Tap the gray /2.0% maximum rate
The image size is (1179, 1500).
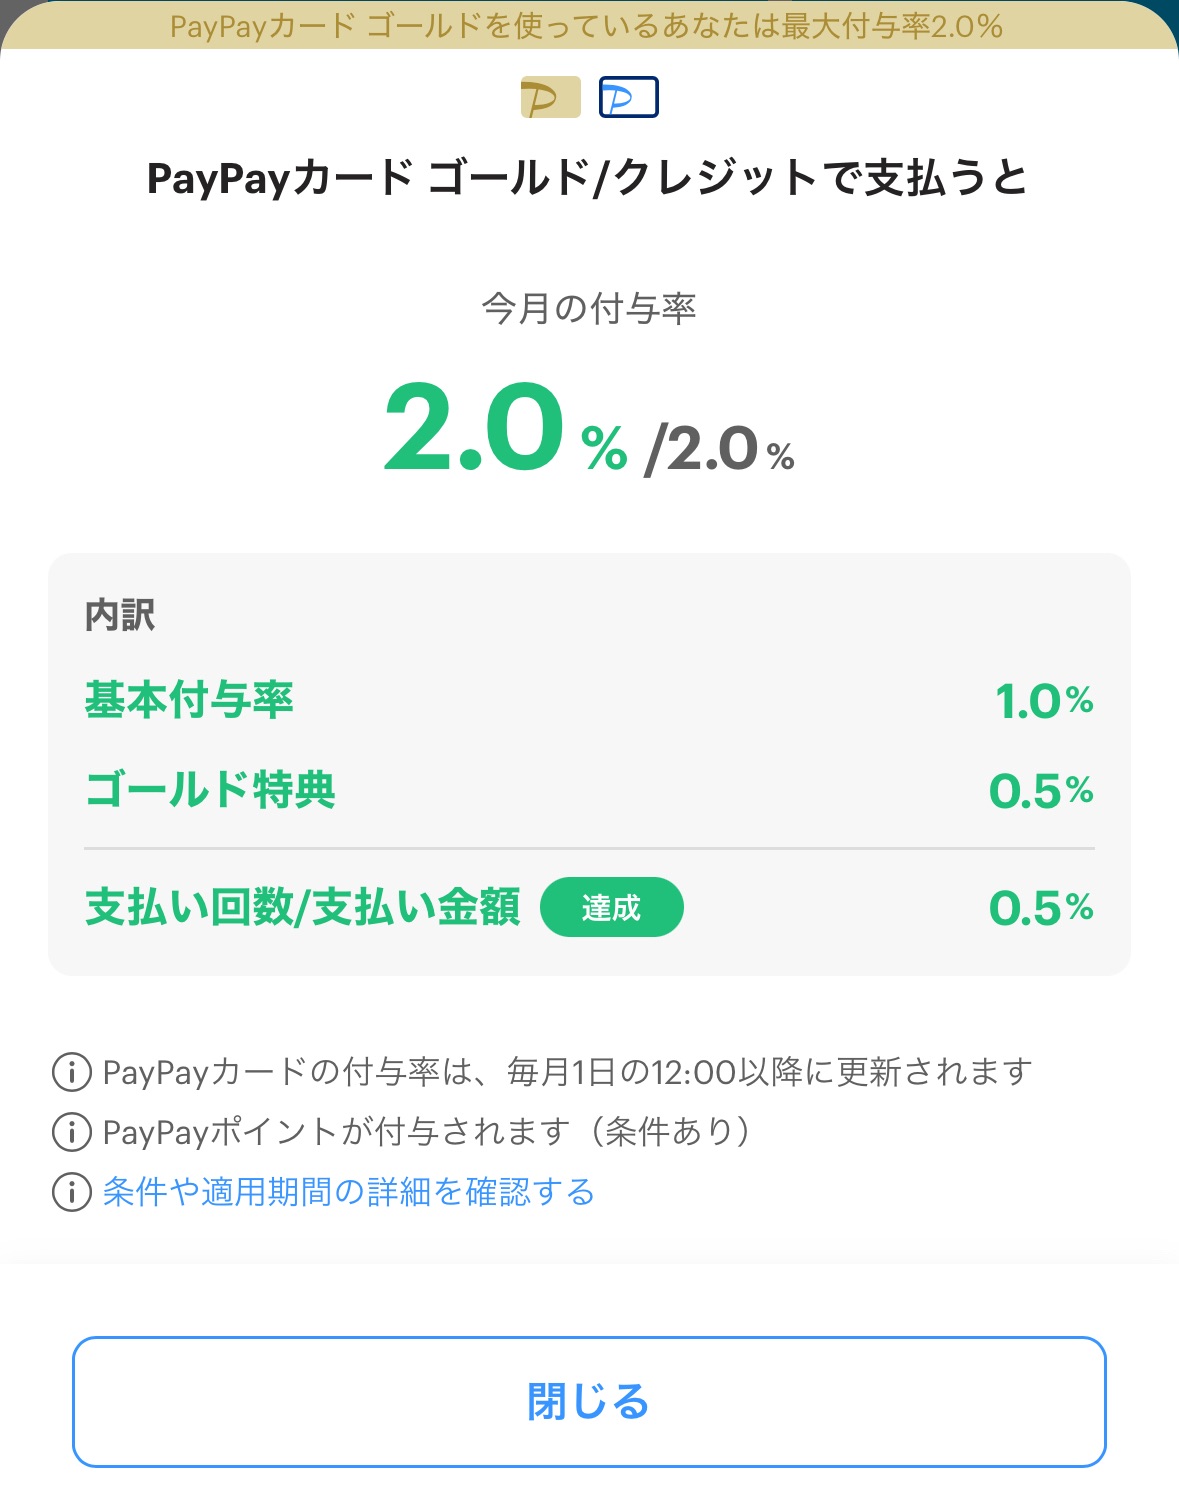720,449
